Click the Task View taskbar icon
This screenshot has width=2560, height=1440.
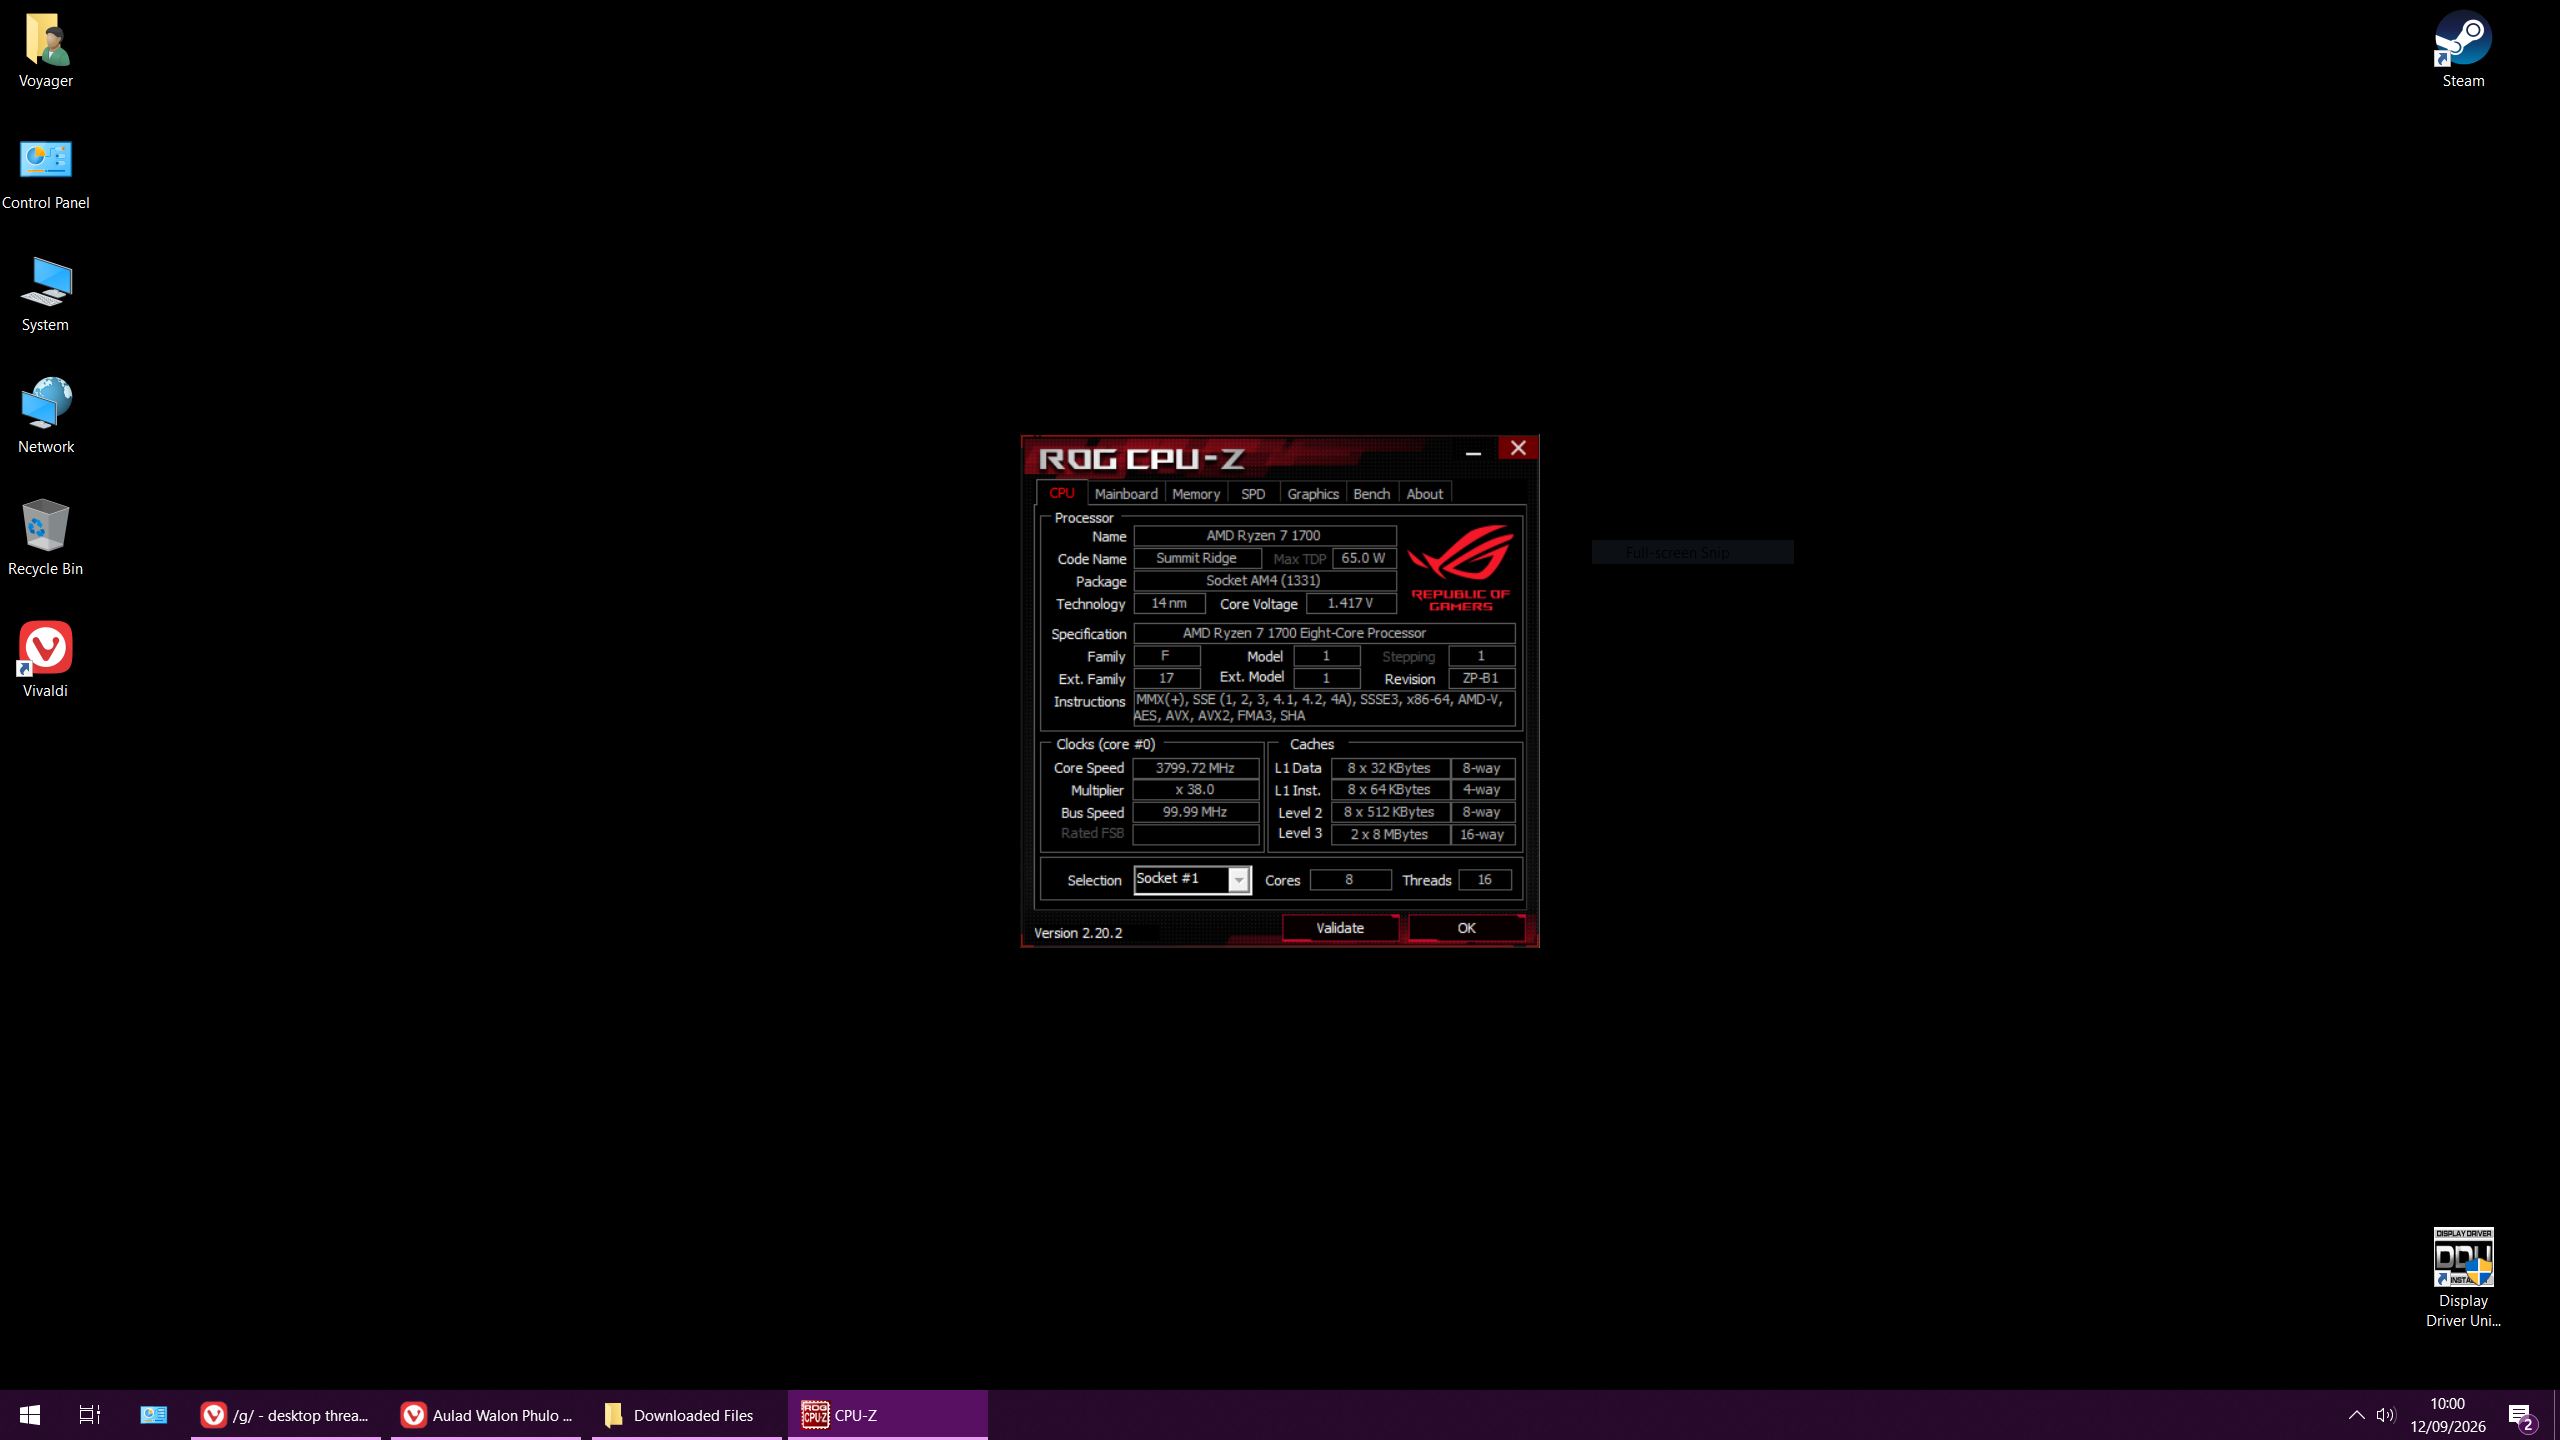(x=90, y=1415)
